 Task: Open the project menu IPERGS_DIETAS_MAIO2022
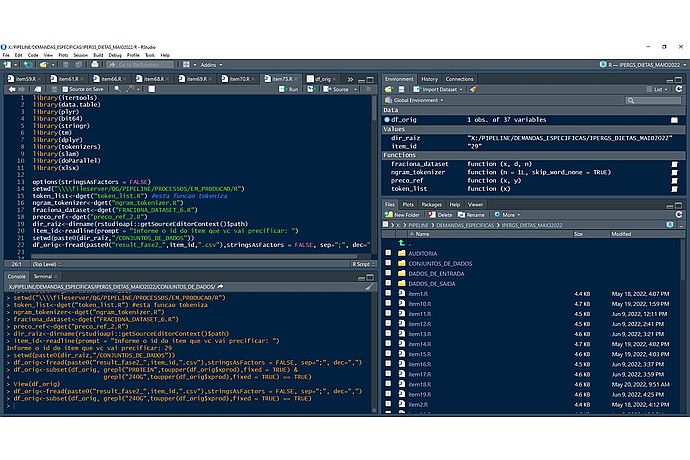coord(643,65)
